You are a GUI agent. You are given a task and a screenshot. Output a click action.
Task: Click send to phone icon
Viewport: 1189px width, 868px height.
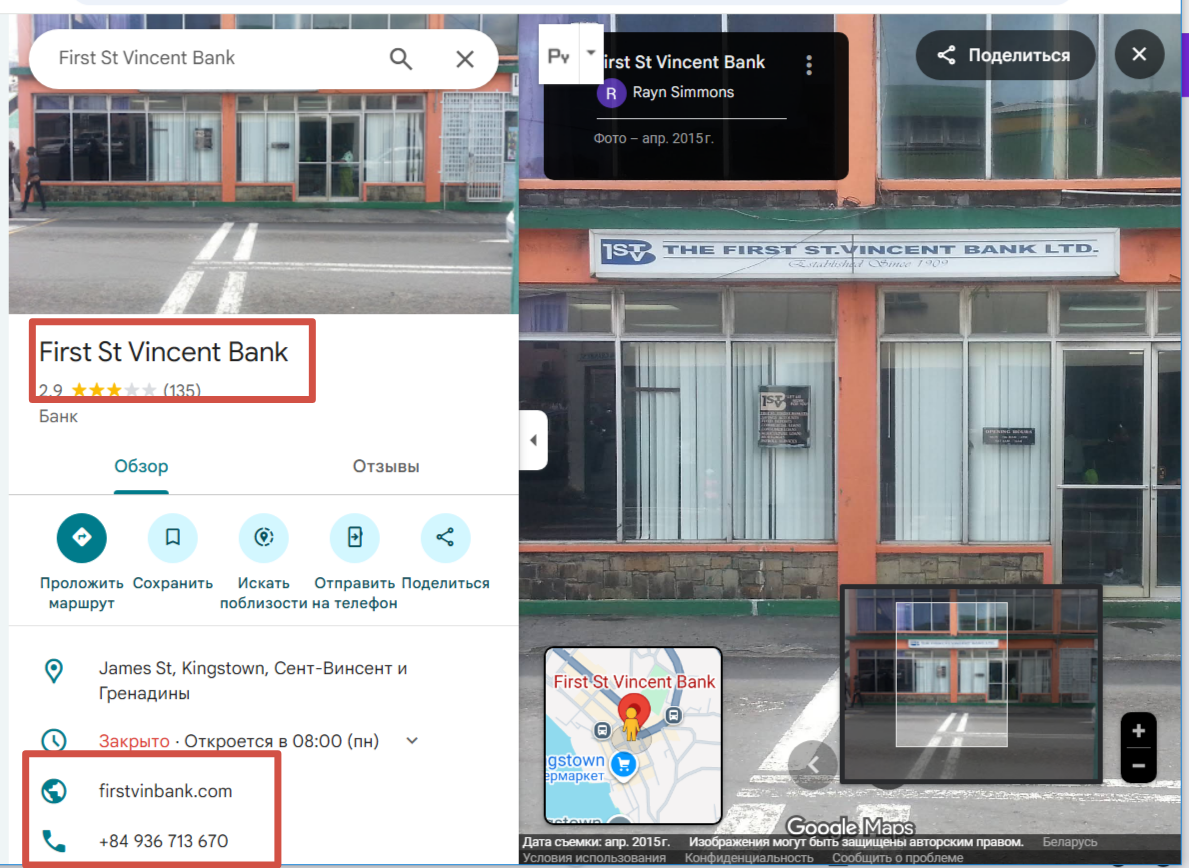coord(355,538)
